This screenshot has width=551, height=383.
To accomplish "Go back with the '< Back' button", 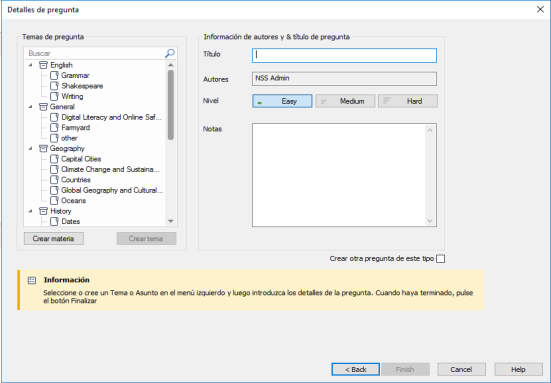I will (x=356, y=369).
